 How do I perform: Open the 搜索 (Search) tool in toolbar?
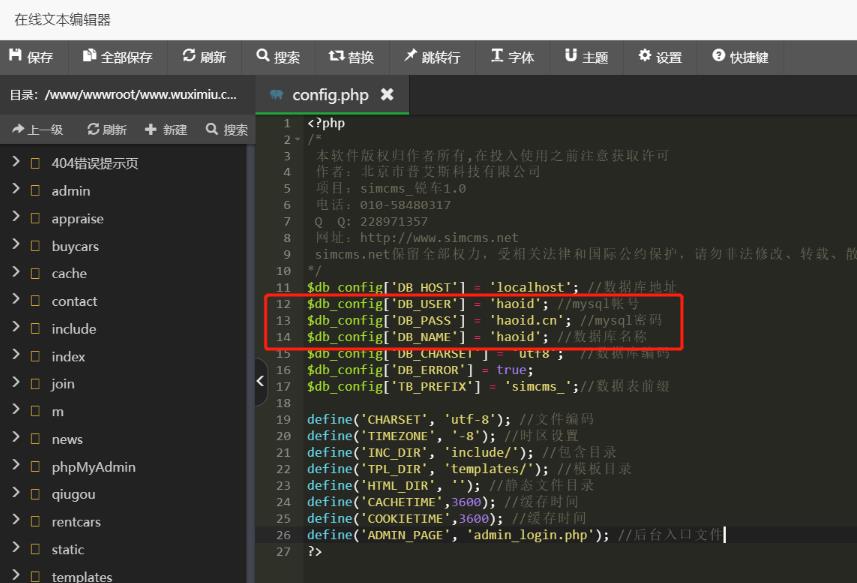(263, 56)
